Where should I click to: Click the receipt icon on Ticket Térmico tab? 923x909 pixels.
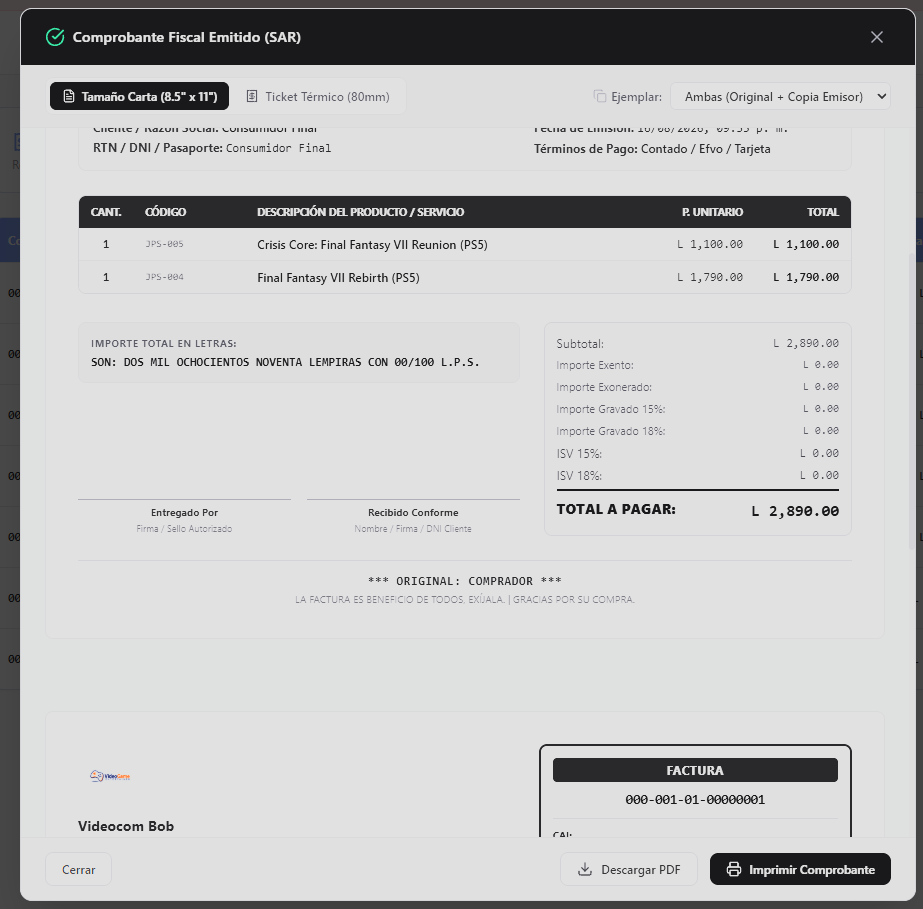[252, 96]
